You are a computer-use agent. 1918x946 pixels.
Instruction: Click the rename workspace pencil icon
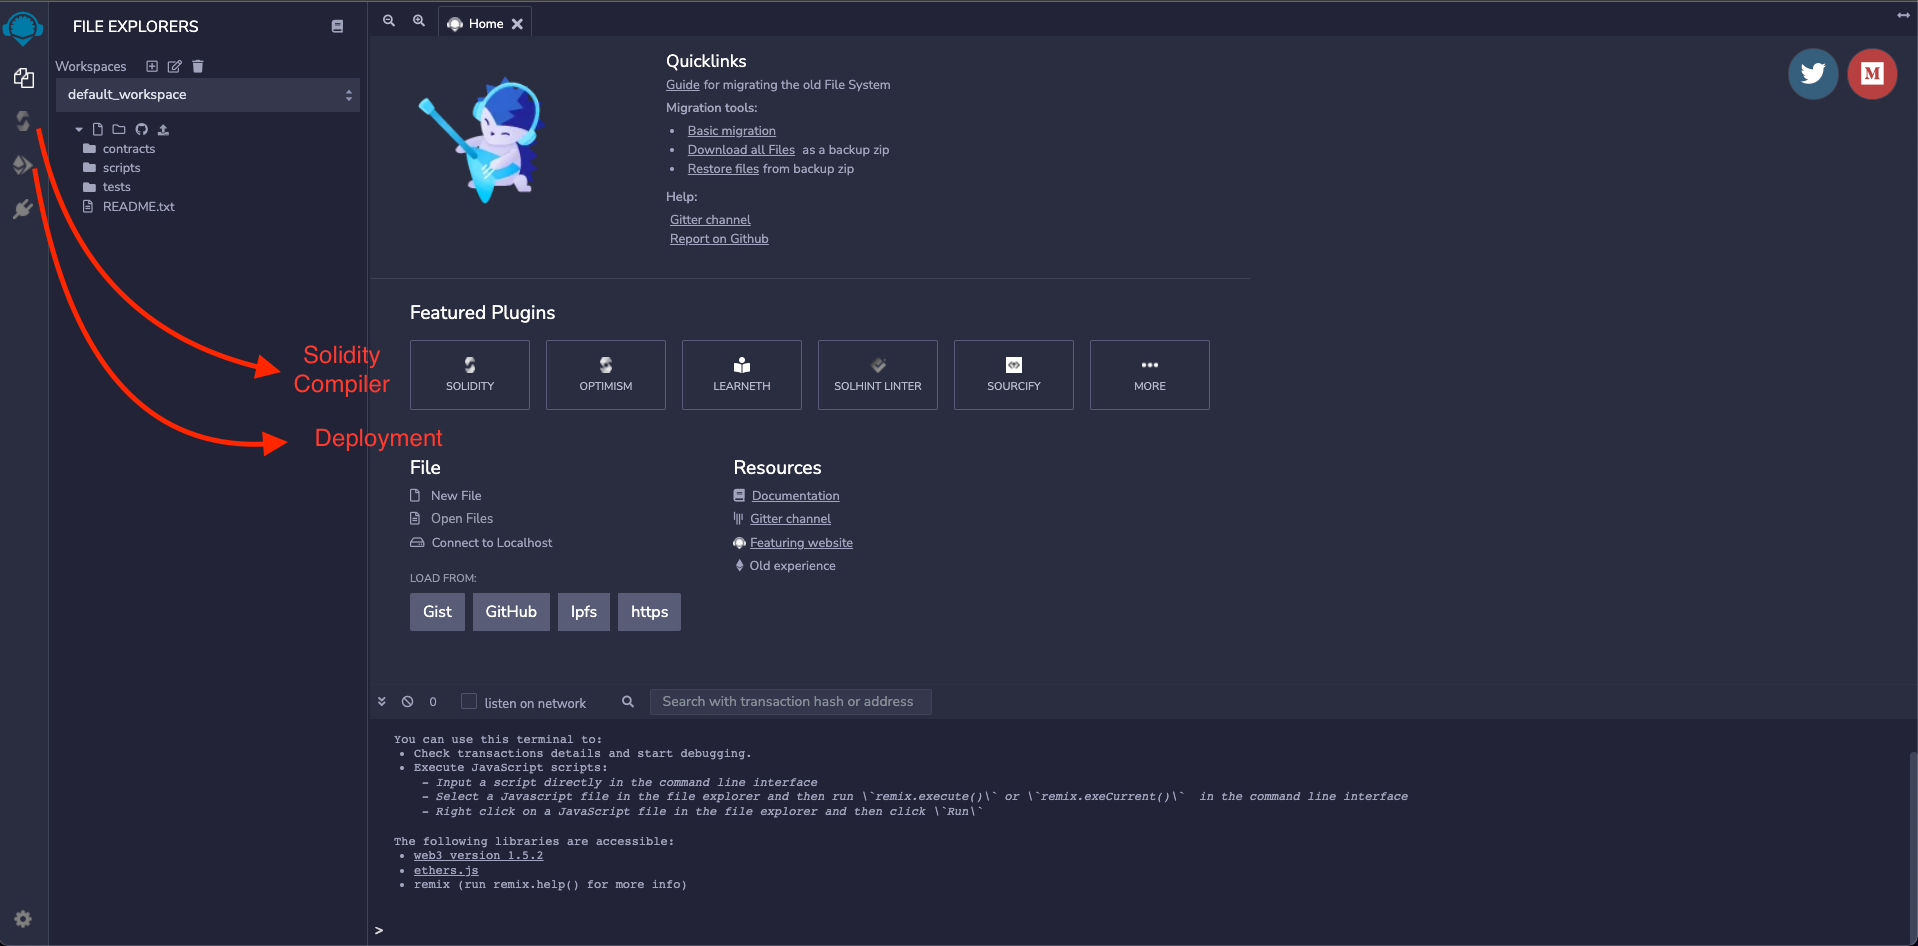pyautogui.click(x=175, y=67)
